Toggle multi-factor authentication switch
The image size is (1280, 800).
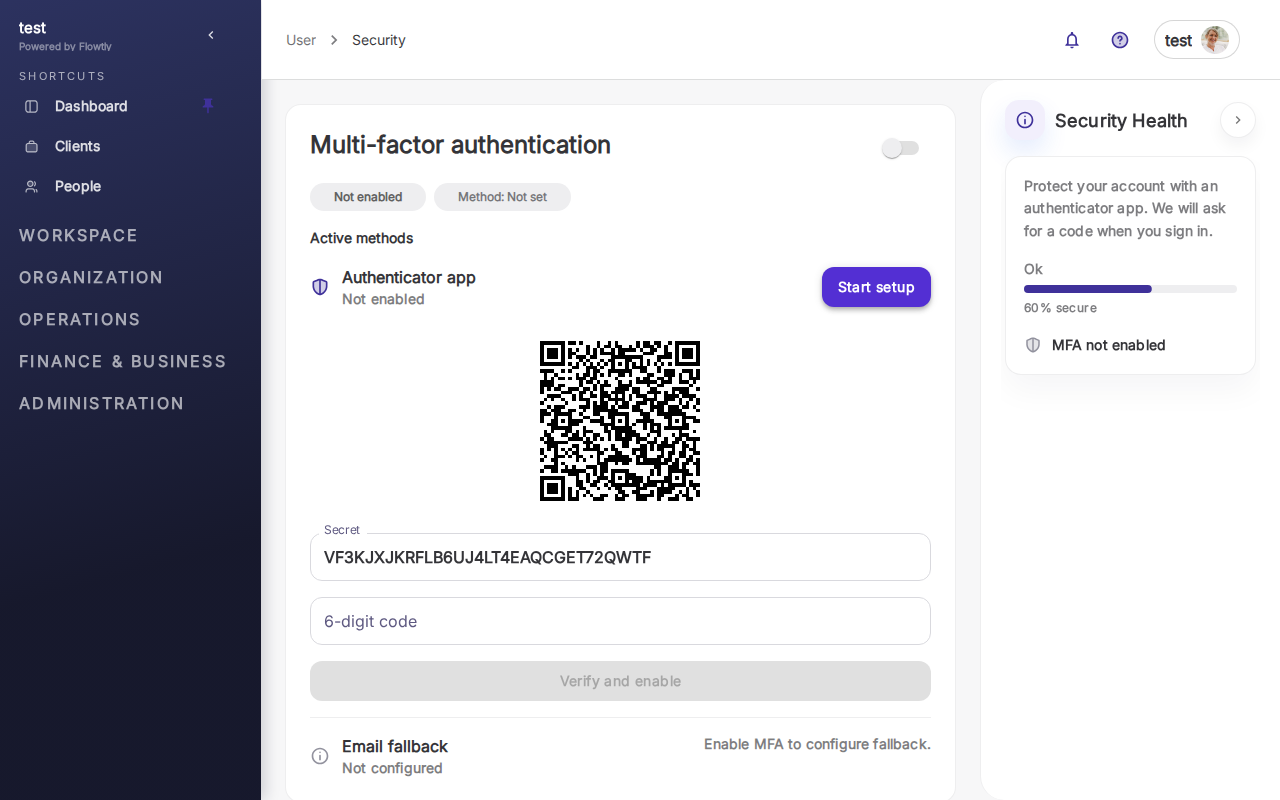900,148
